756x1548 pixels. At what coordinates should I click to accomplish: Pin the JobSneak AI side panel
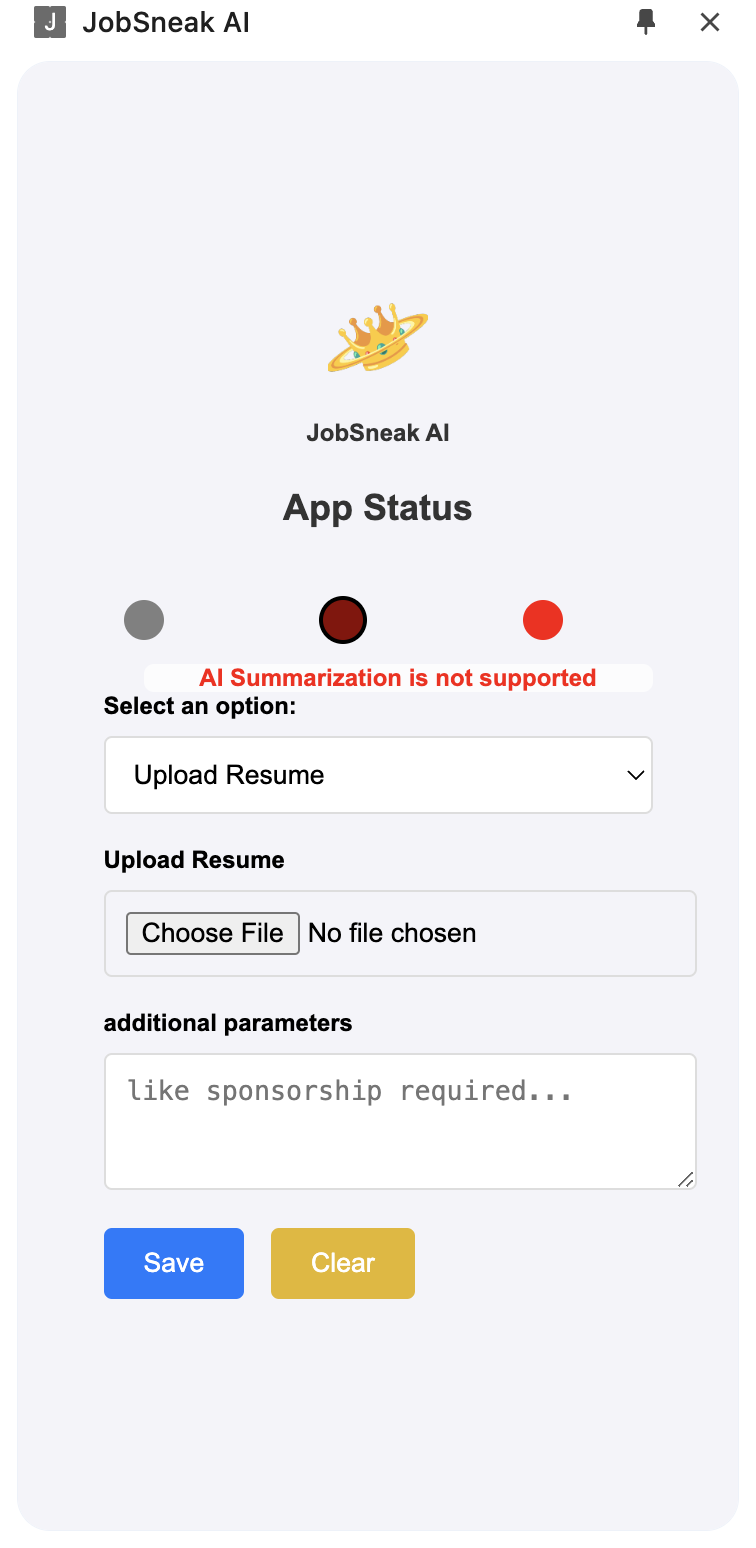(x=646, y=22)
